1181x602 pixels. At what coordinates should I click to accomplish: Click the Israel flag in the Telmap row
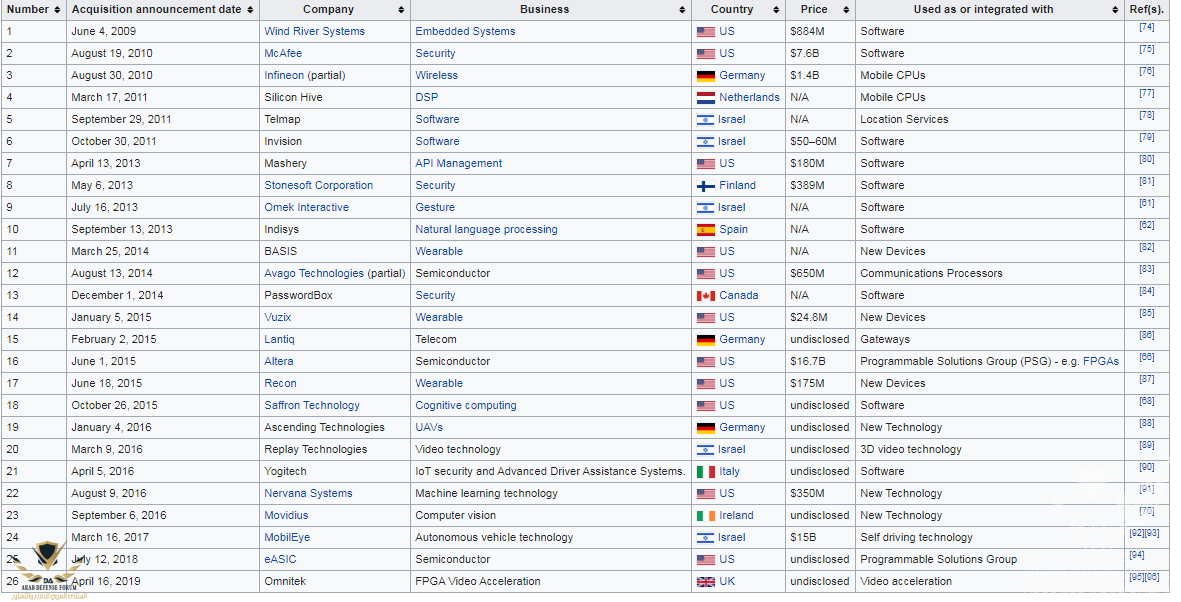pos(706,120)
